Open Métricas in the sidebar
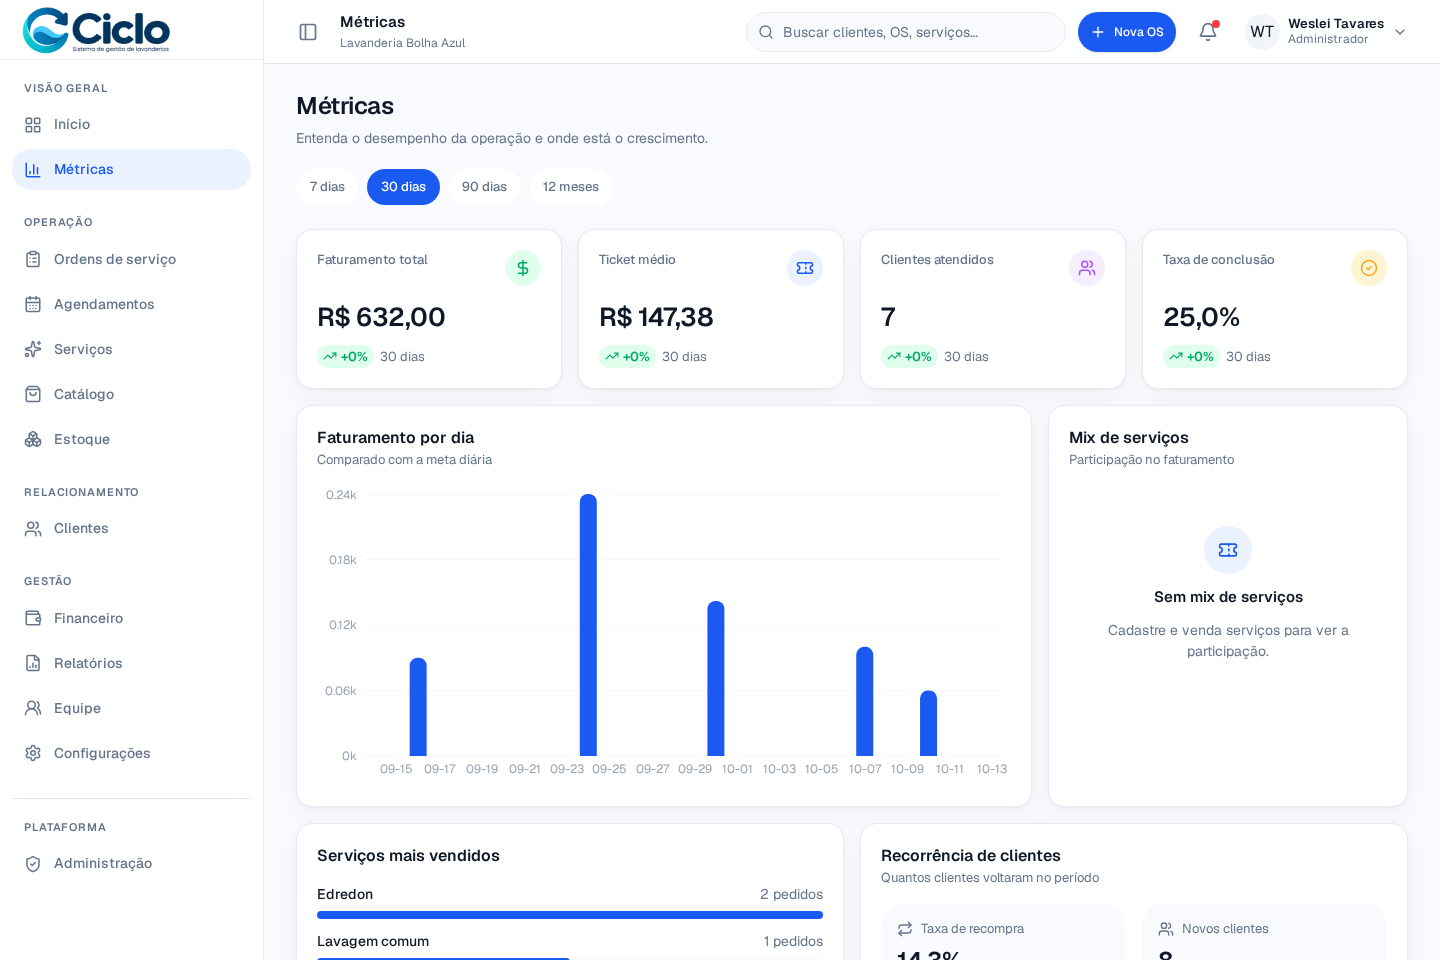This screenshot has width=1440, height=960. coord(131,170)
